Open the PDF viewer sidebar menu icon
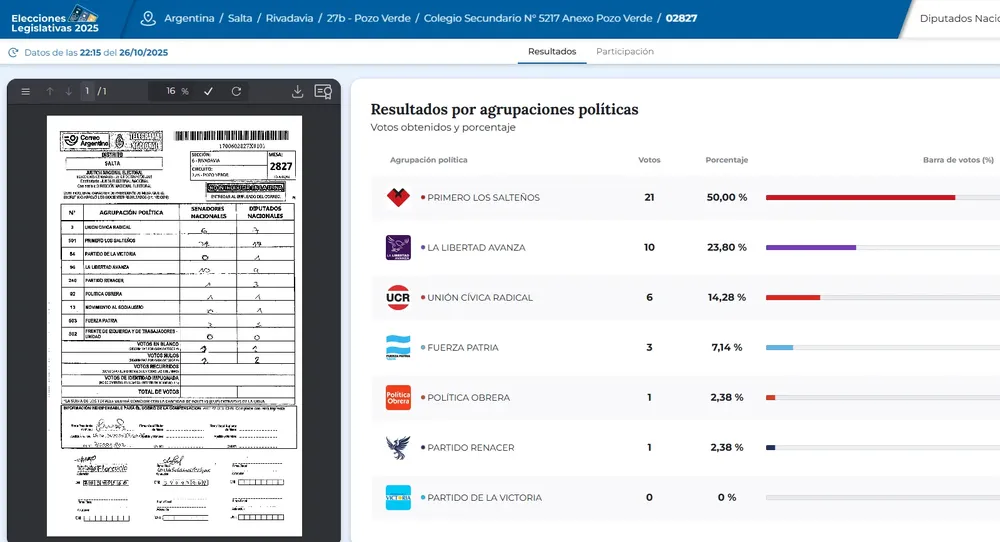Viewport: 1000px width, 542px height. (x=26, y=91)
